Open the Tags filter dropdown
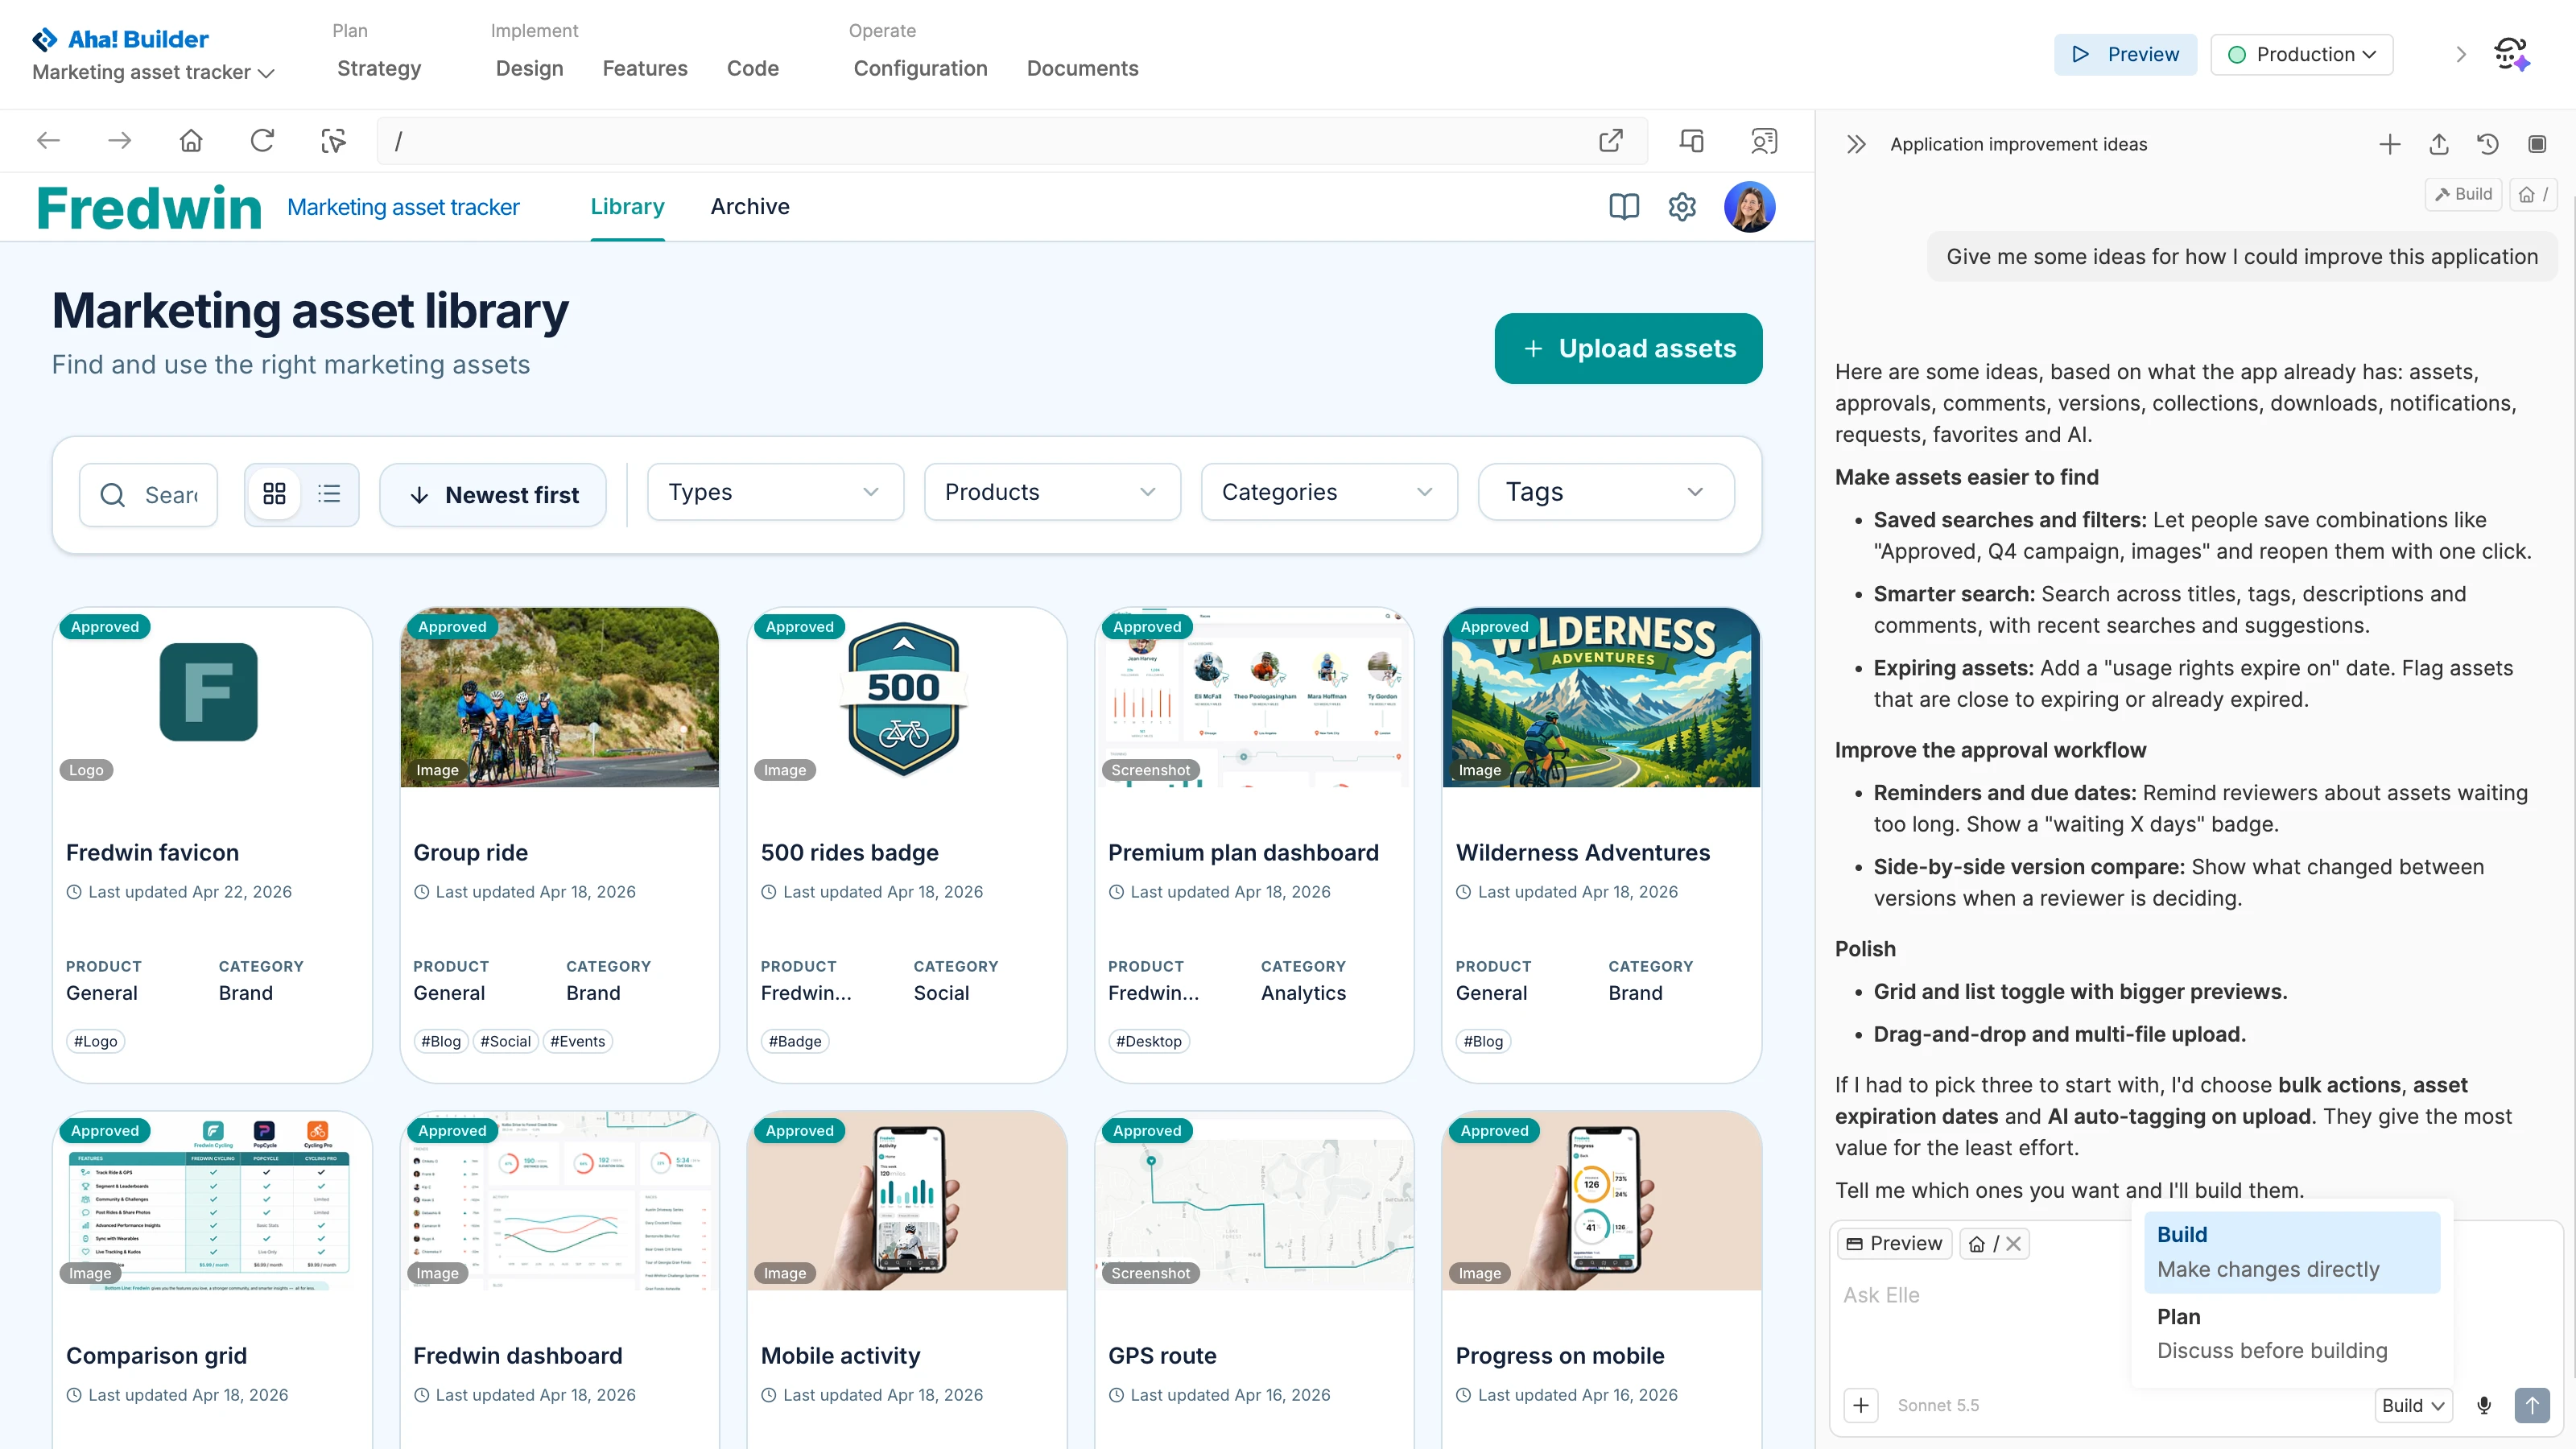The image size is (2576, 1449). pyautogui.click(x=1606, y=492)
